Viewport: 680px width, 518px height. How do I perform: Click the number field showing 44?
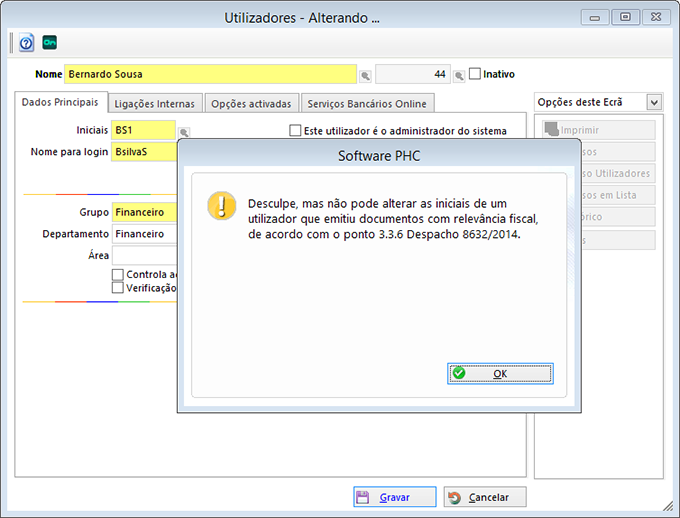[x=413, y=74]
